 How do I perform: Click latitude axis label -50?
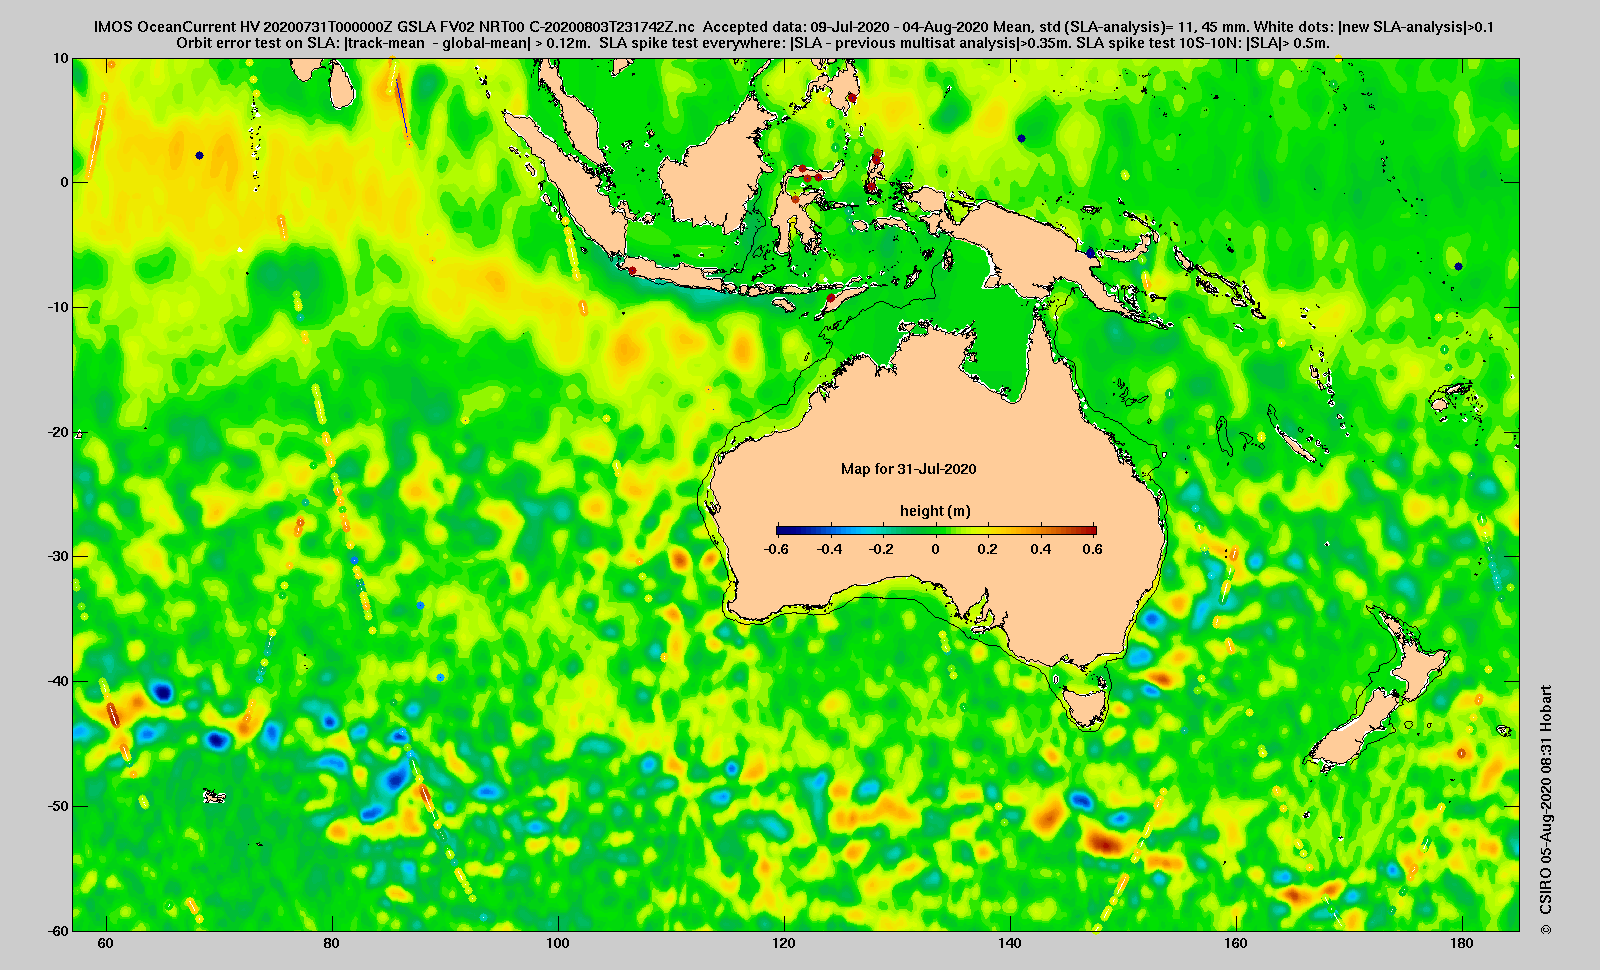[x=57, y=806]
